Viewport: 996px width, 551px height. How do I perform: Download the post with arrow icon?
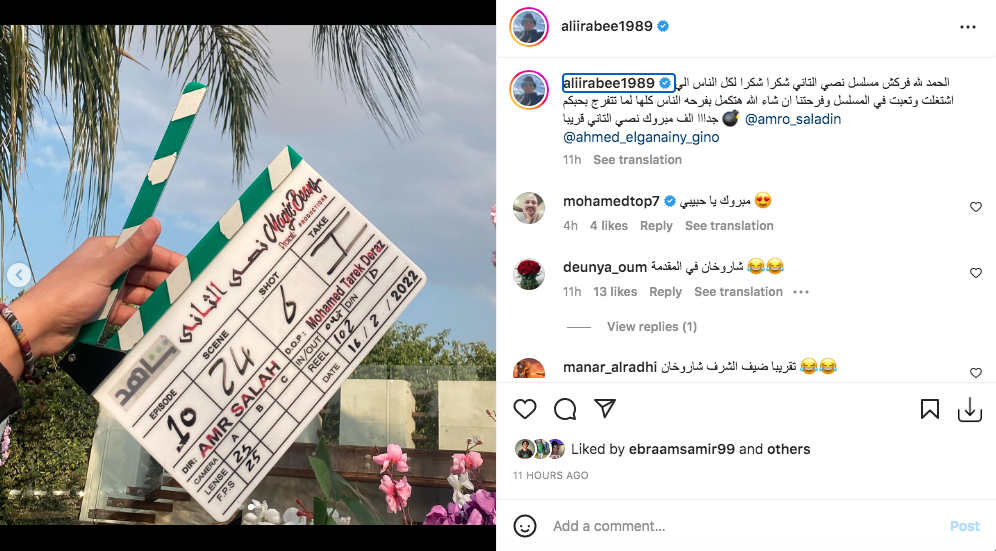click(969, 410)
